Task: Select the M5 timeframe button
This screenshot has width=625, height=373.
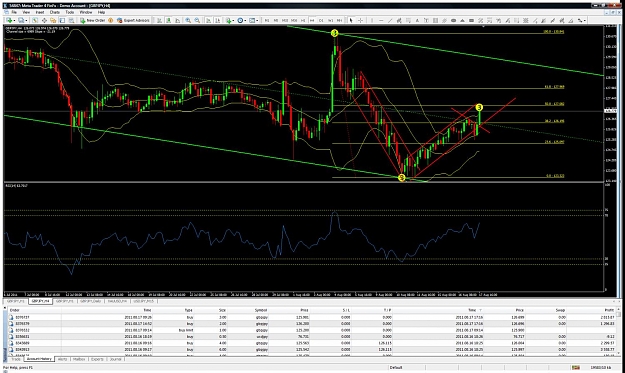Action: 276,20
